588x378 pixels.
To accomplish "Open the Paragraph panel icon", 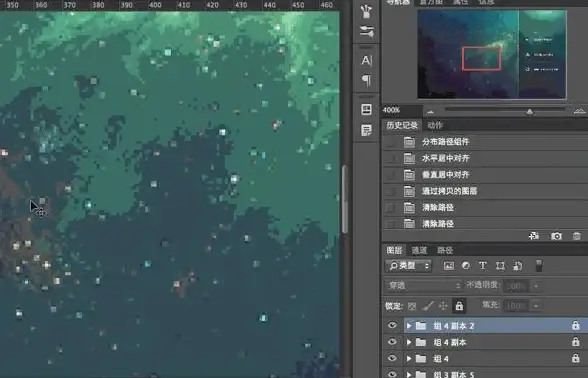I will (366, 81).
